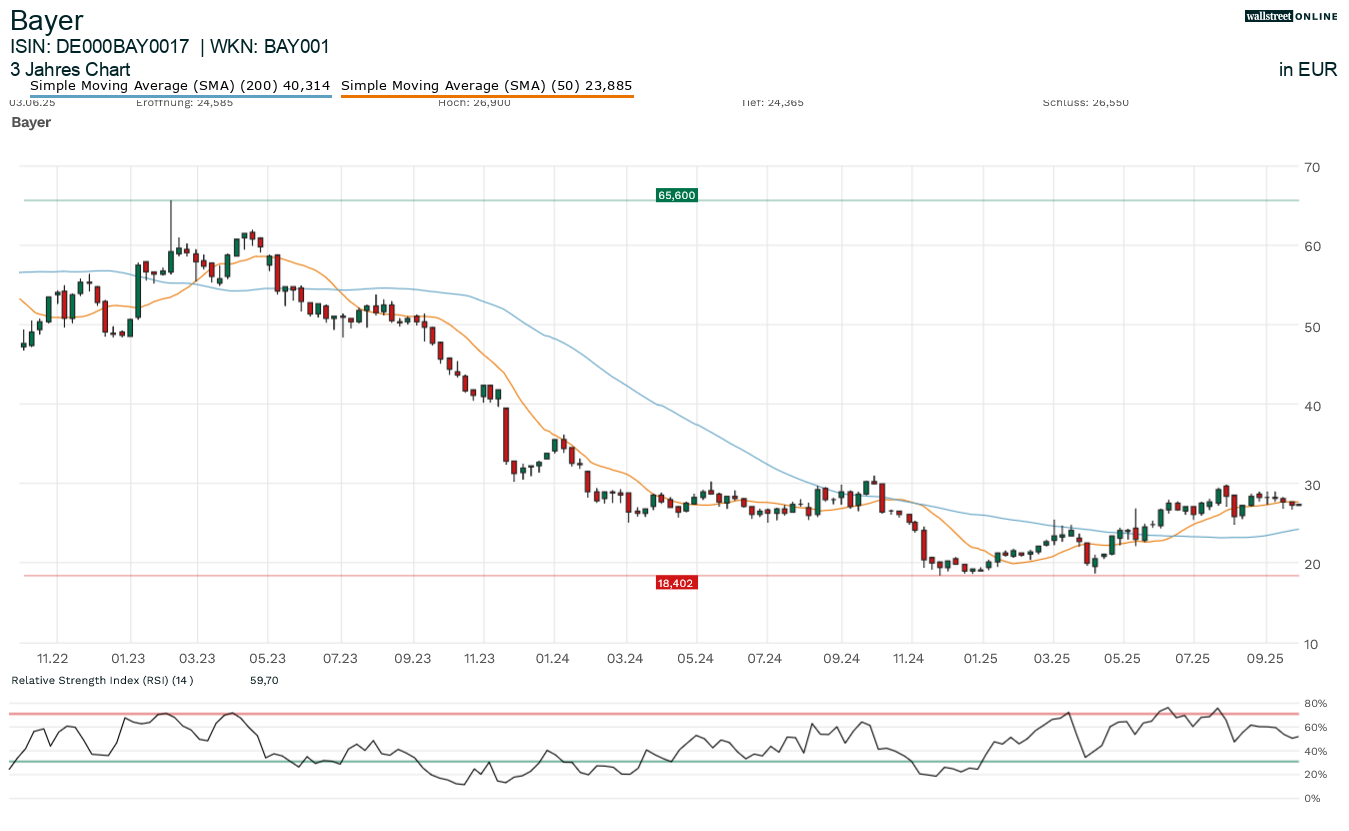Click the 03.25 date axis label
This screenshot has height=831, width=1349.
point(1052,658)
